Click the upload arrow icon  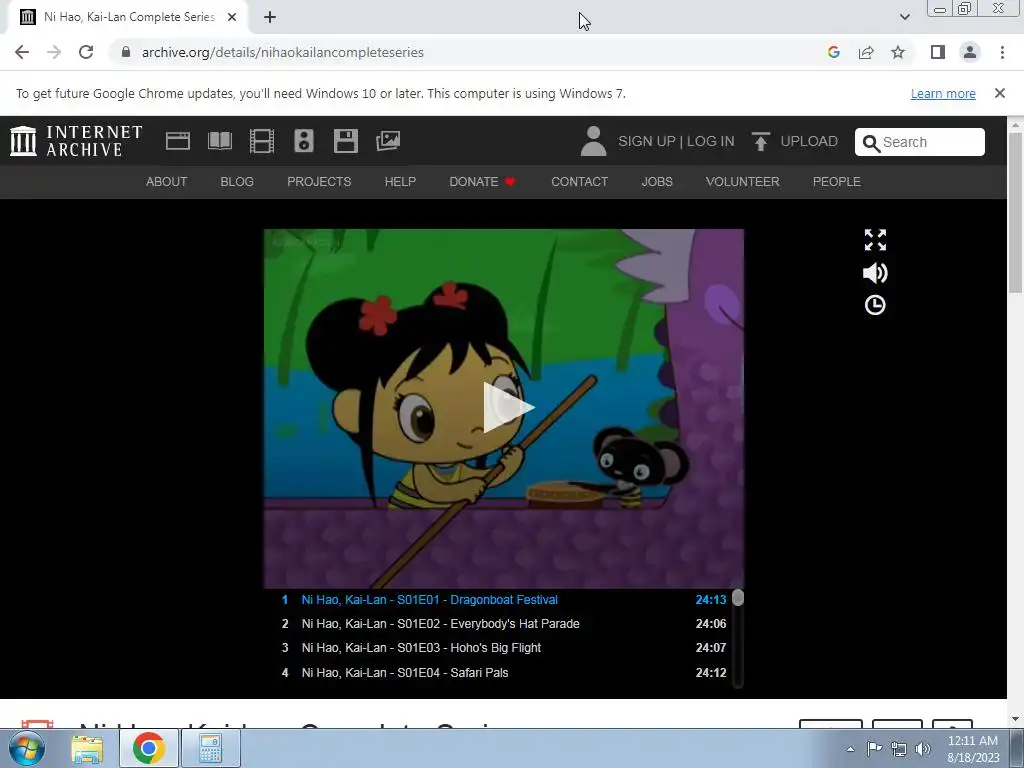click(x=760, y=141)
